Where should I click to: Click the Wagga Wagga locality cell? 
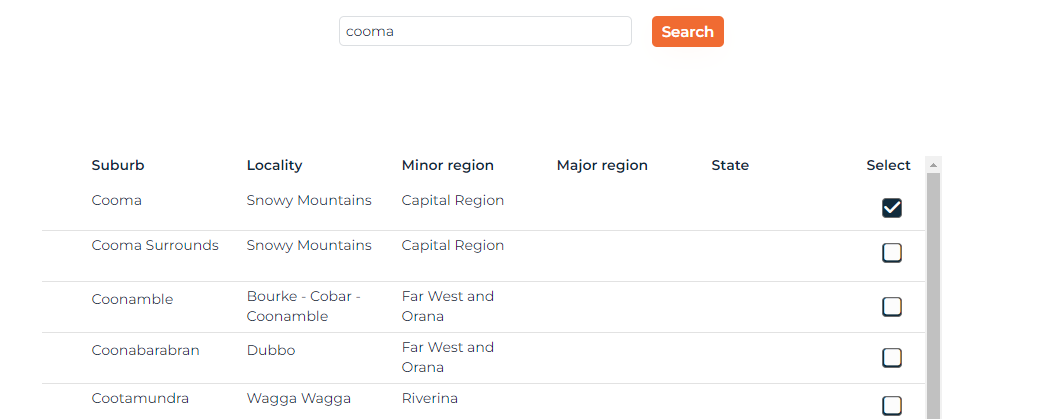click(x=298, y=398)
